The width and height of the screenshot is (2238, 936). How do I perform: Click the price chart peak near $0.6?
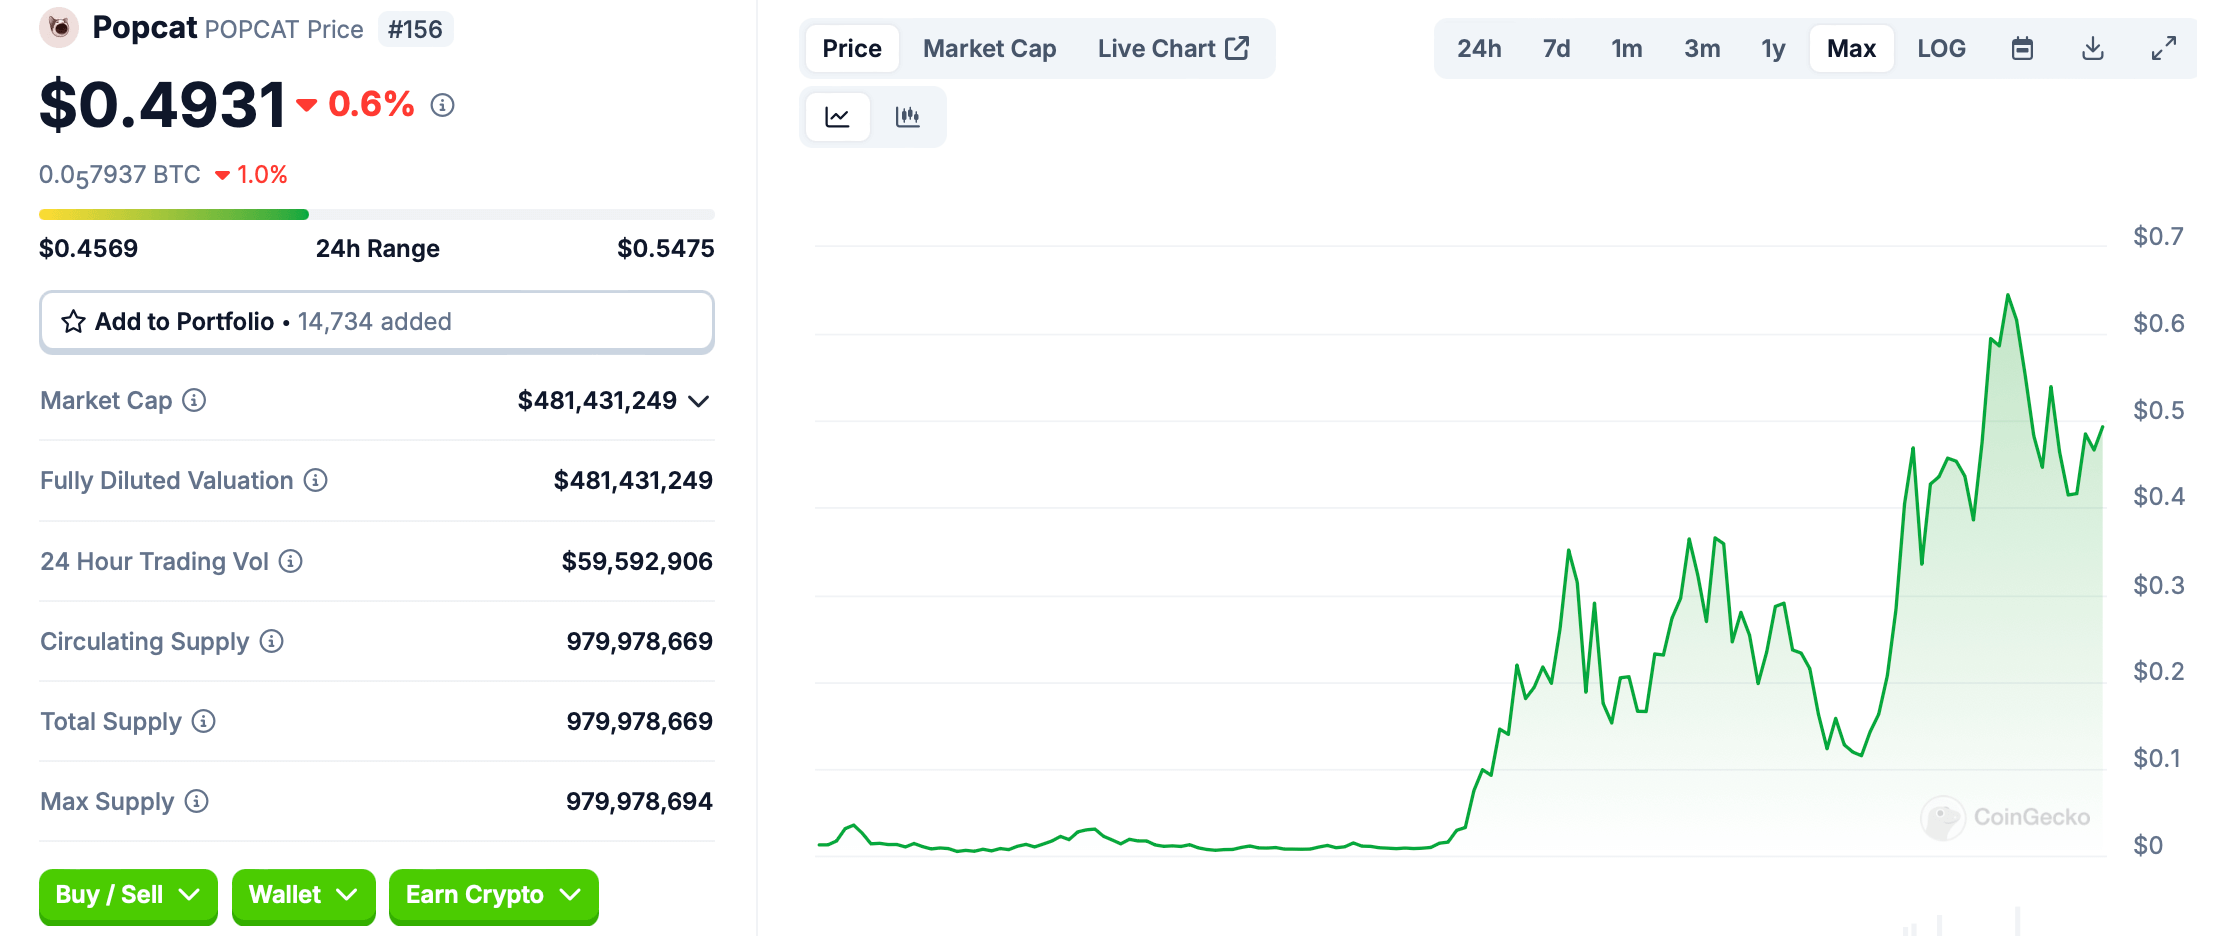pyautogui.click(x=2007, y=295)
